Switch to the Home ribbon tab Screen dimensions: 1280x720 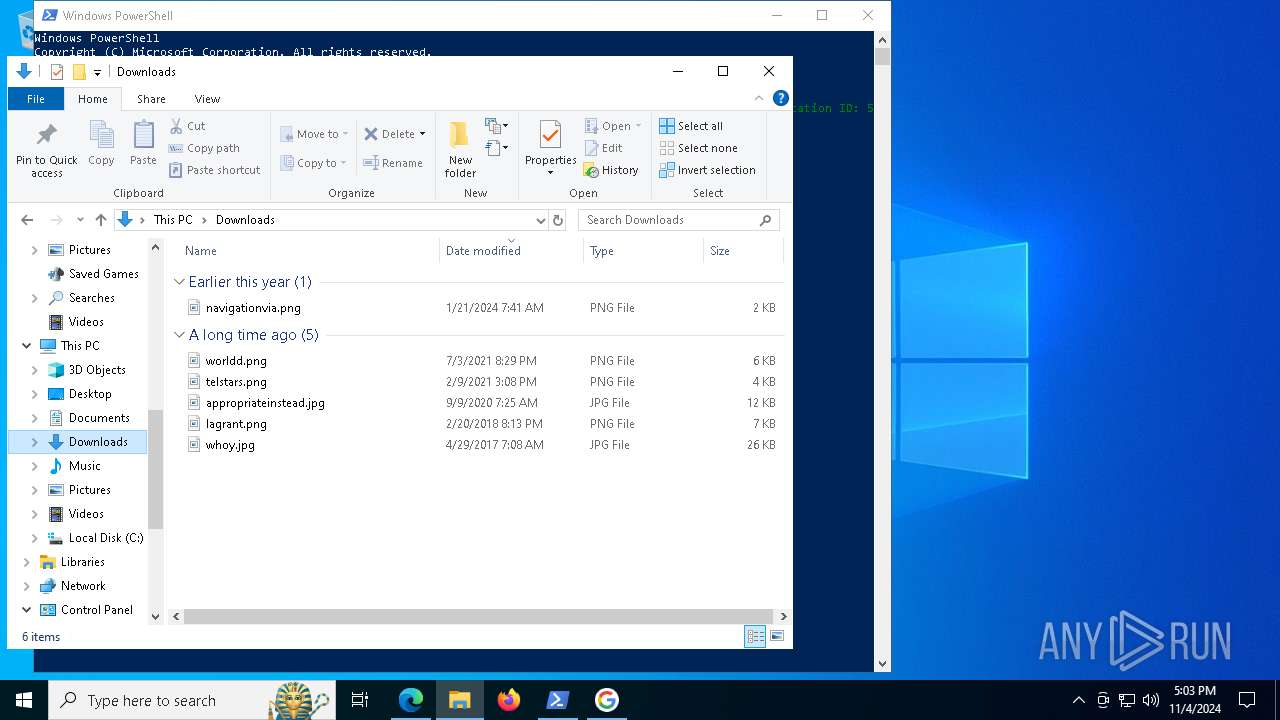point(93,99)
